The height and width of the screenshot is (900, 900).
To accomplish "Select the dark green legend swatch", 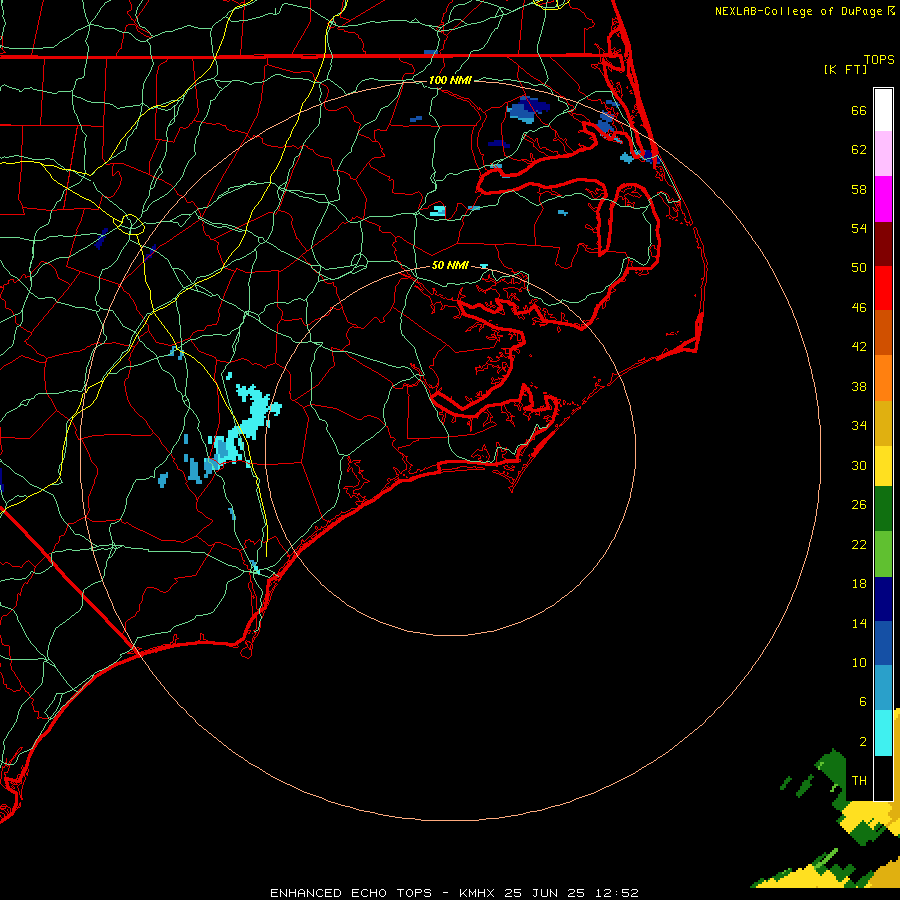I will (883, 509).
